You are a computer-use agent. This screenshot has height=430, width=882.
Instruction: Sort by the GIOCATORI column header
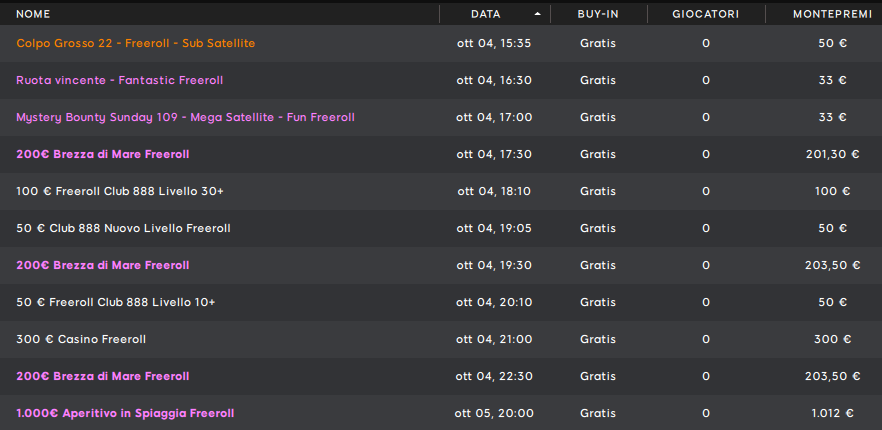(706, 14)
